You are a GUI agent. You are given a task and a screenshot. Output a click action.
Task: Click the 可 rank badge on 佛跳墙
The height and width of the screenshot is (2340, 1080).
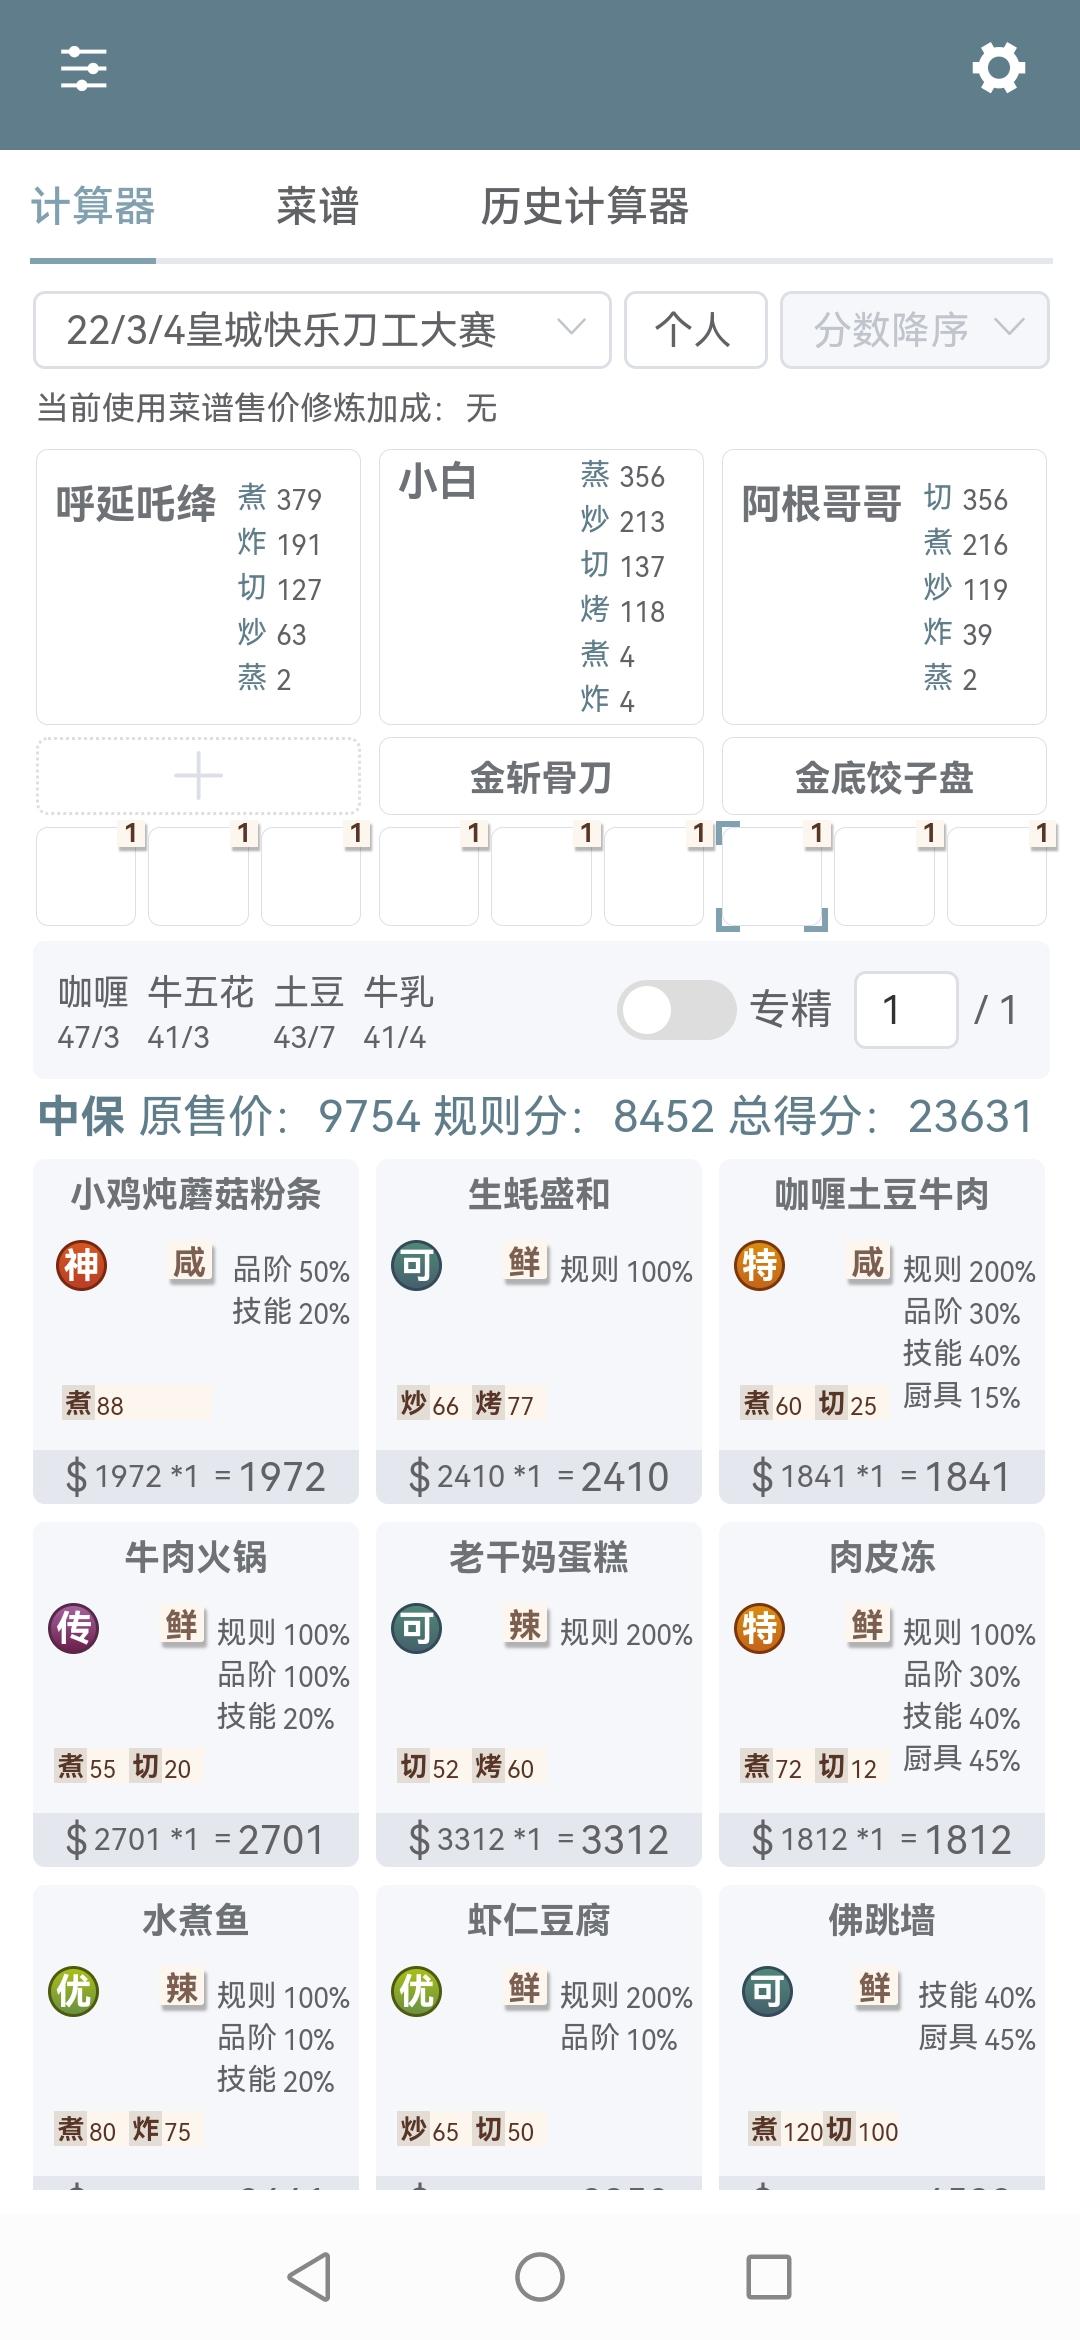pos(767,1992)
